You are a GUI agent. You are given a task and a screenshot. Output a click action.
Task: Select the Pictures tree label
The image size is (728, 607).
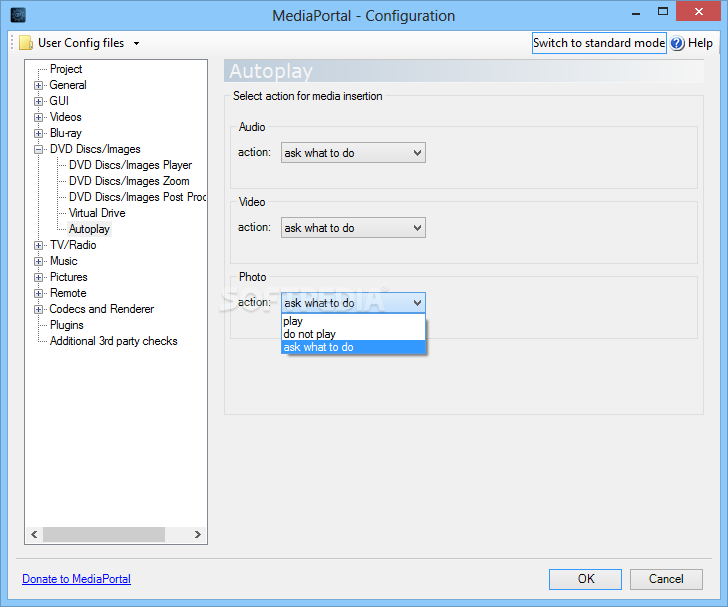pos(69,277)
